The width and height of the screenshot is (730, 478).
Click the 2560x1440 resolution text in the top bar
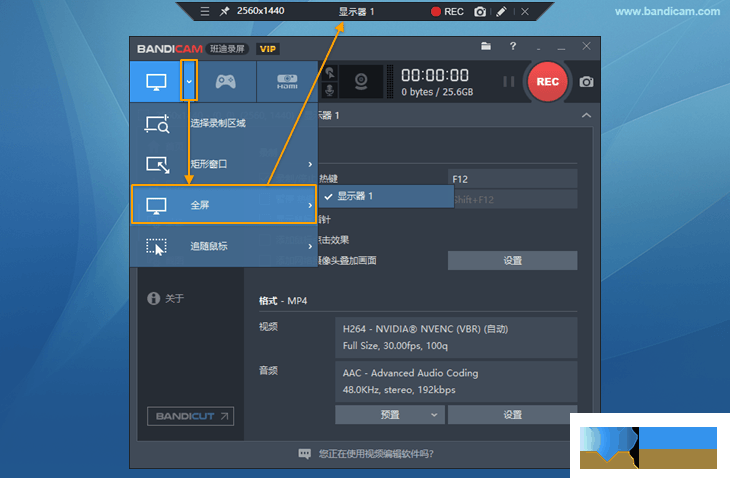click(x=260, y=11)
